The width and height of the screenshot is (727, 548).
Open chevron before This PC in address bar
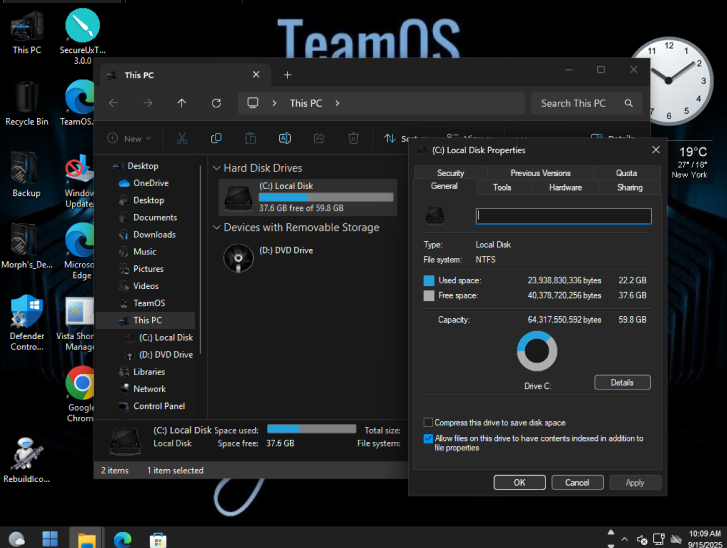(x=274, y=103)
